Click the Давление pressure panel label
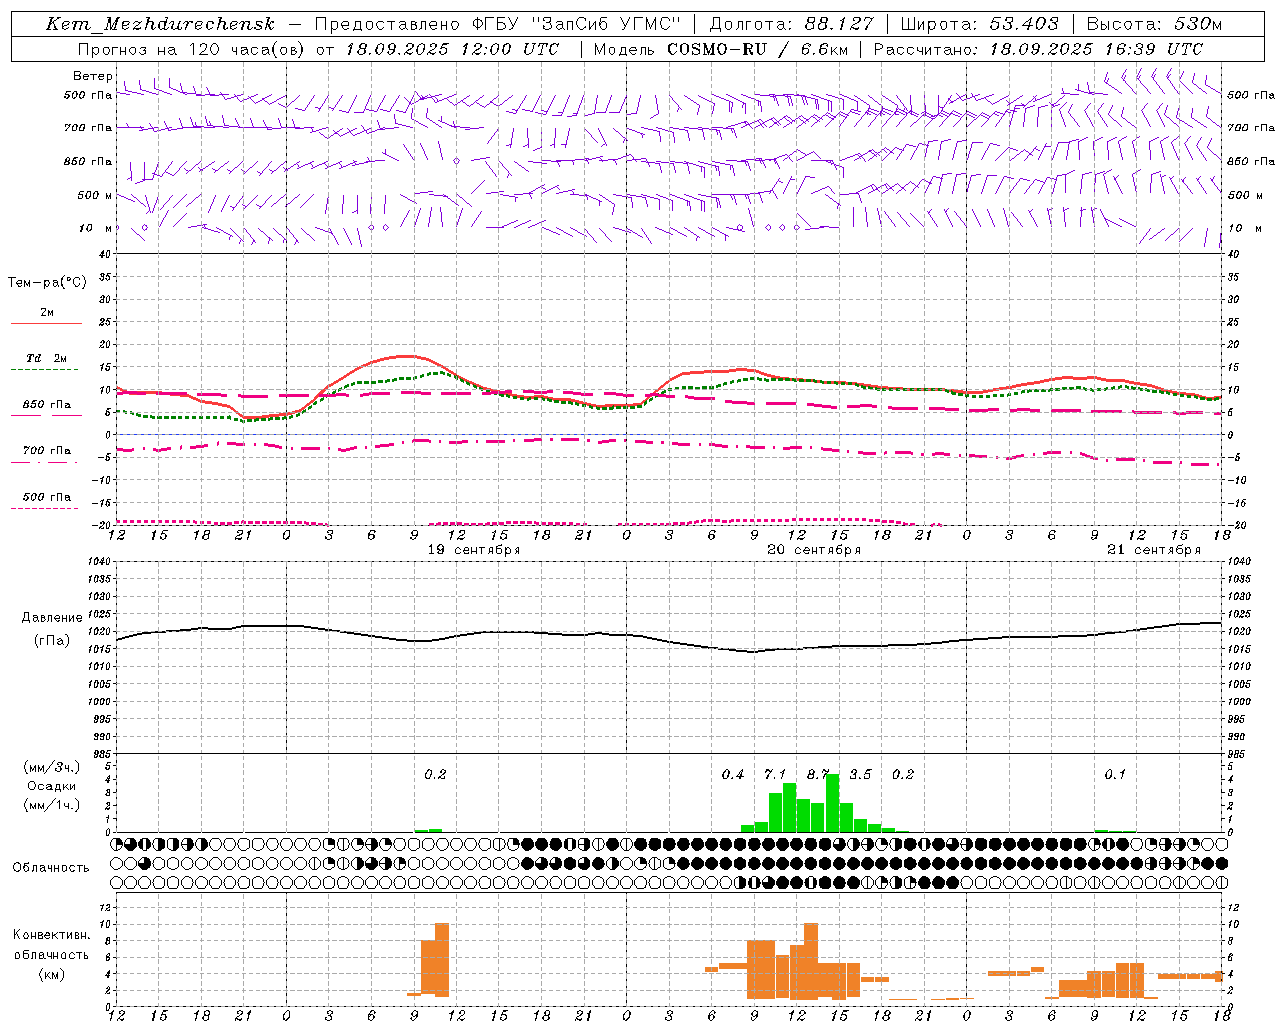This screenshot has height=1024, width=1280. [x=52, y=618]
